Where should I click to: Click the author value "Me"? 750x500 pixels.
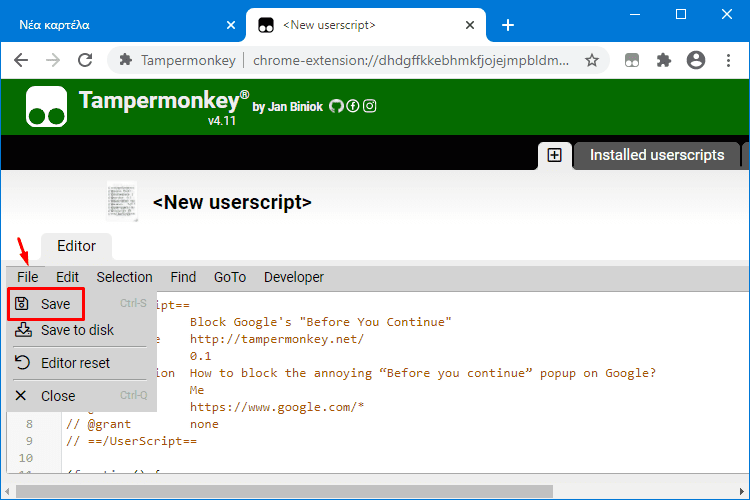(x=197, y=390)
